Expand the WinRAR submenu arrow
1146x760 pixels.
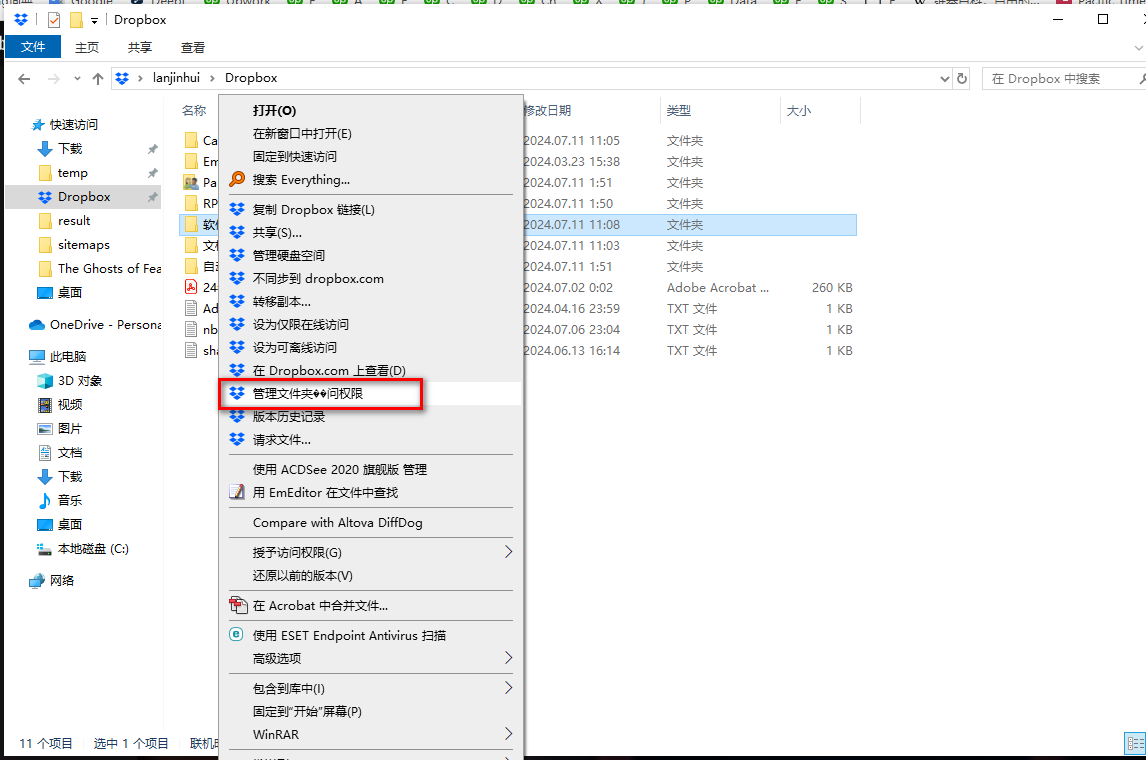tap(508, 735)
